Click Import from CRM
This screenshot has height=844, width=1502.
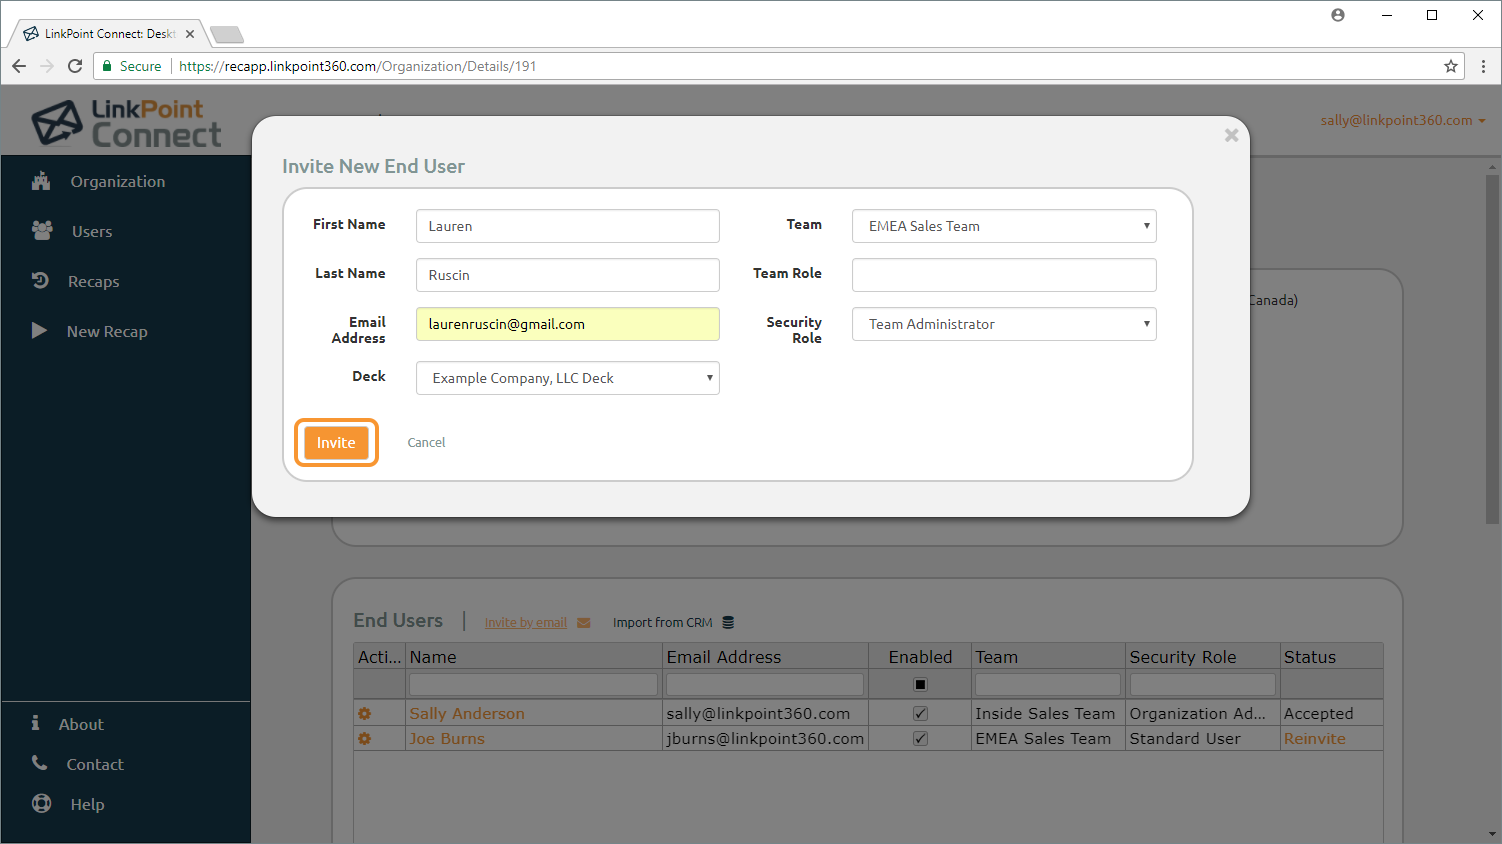(x=663, y=622)
